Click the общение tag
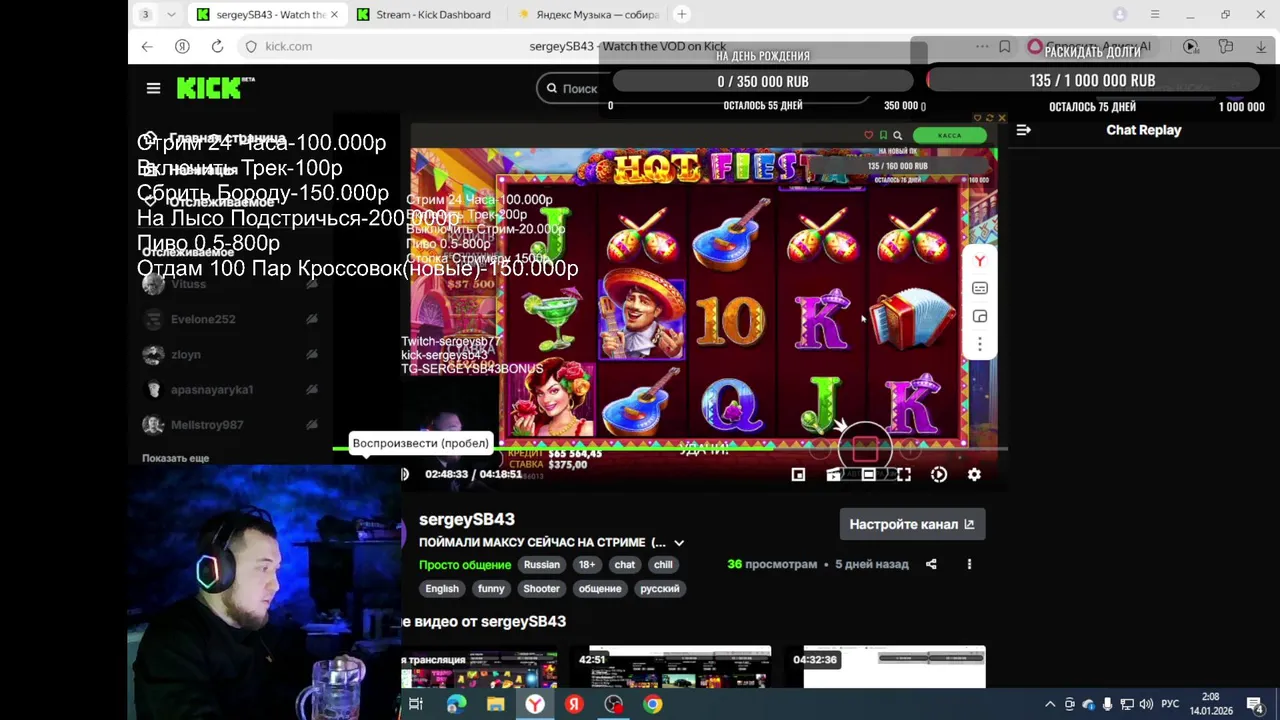The image size is (1280, 720). click(600, 589)
